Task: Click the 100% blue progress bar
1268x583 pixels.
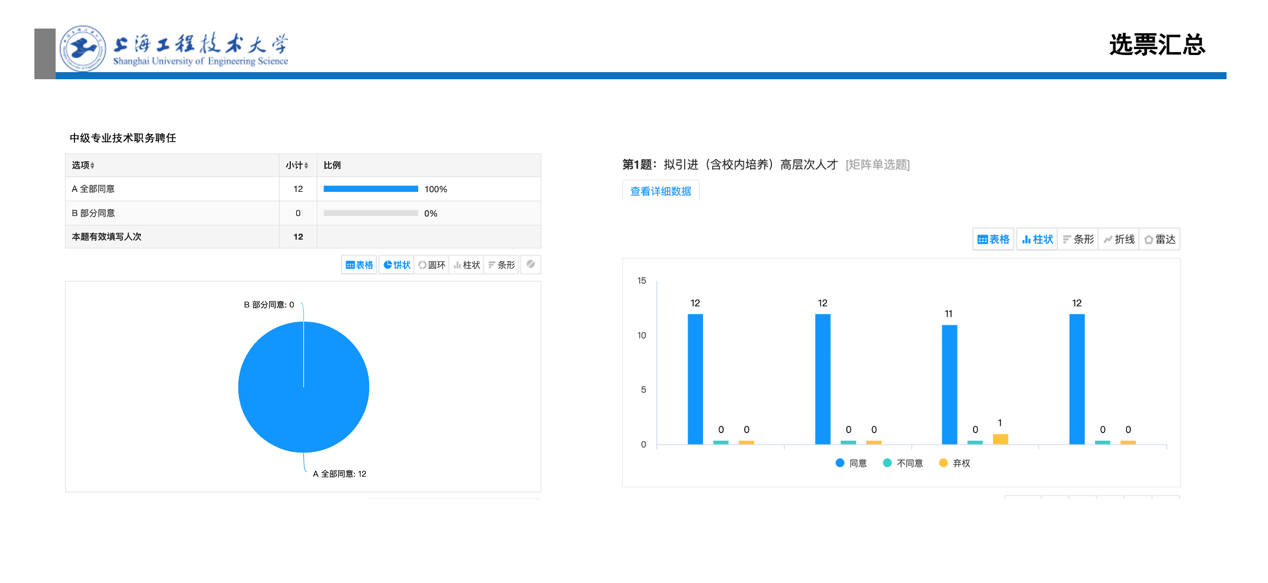Action: [370, 189]
